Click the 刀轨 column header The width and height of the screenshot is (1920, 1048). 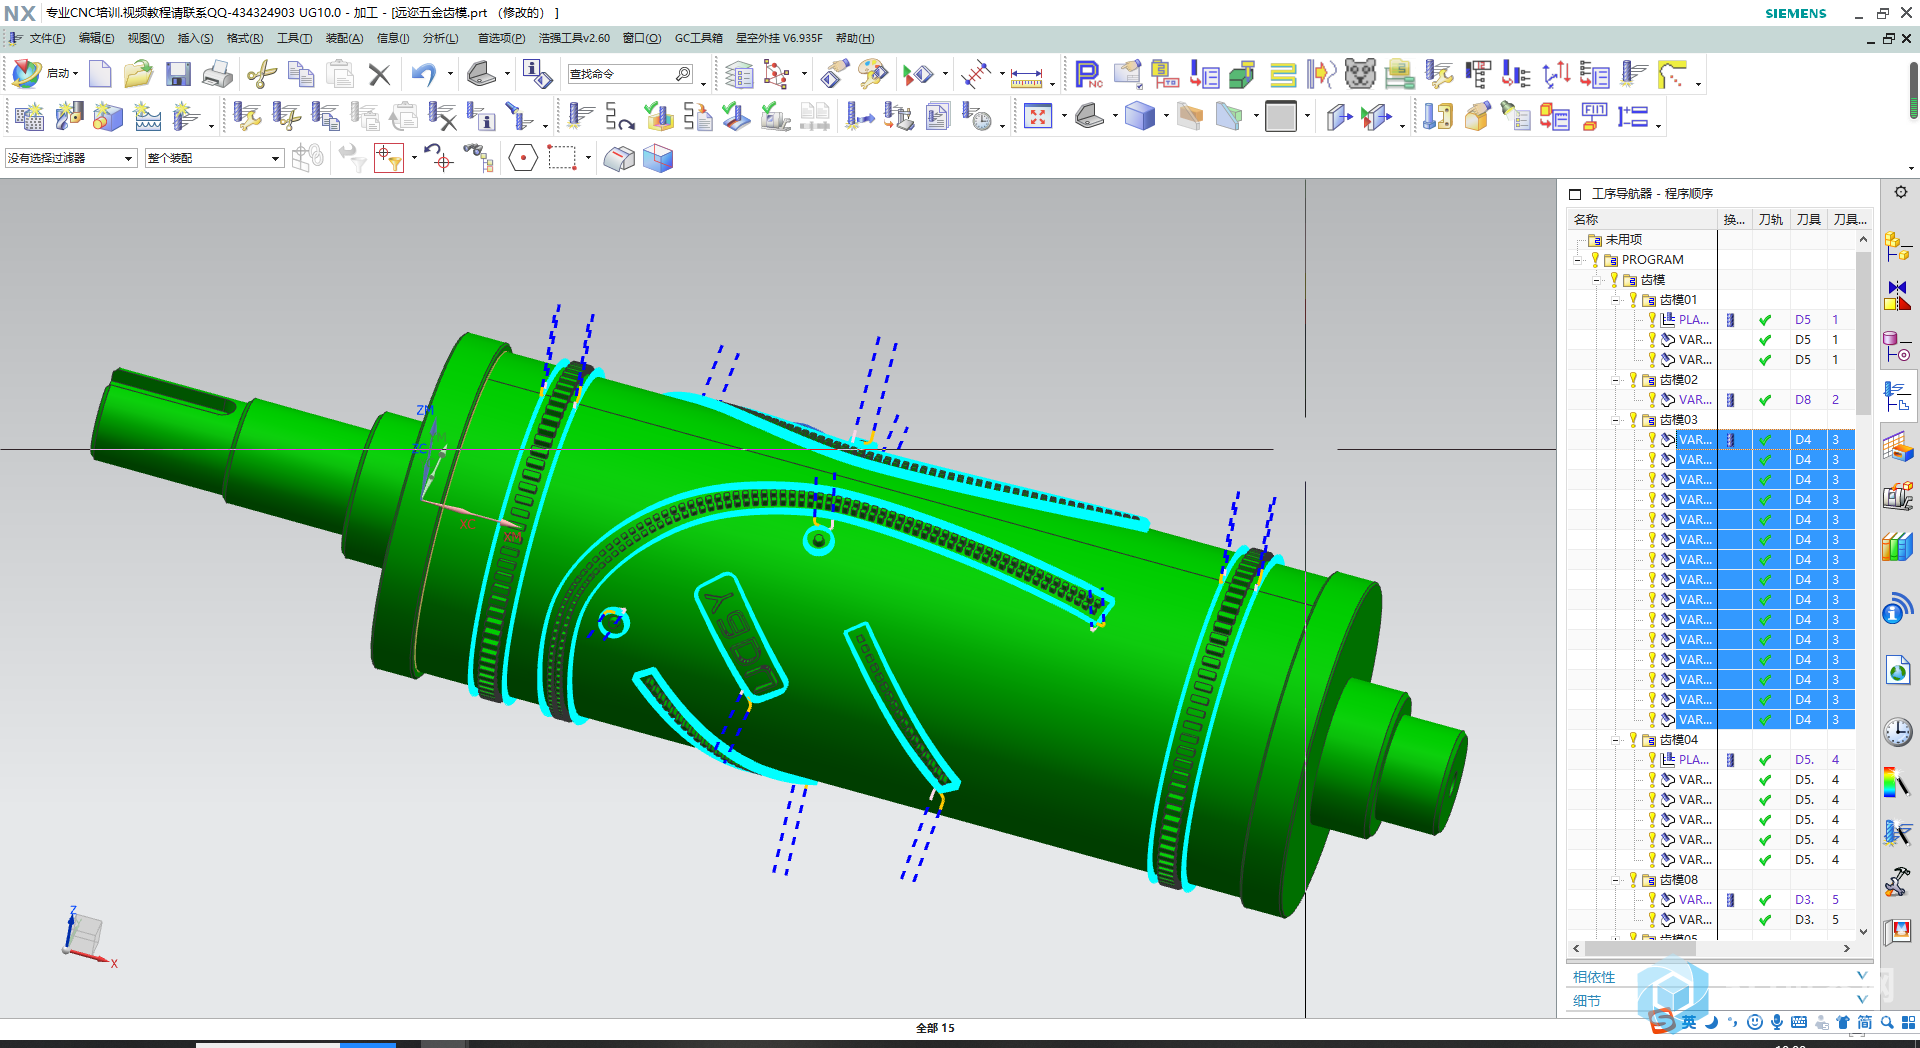(x=1770, y=219)
